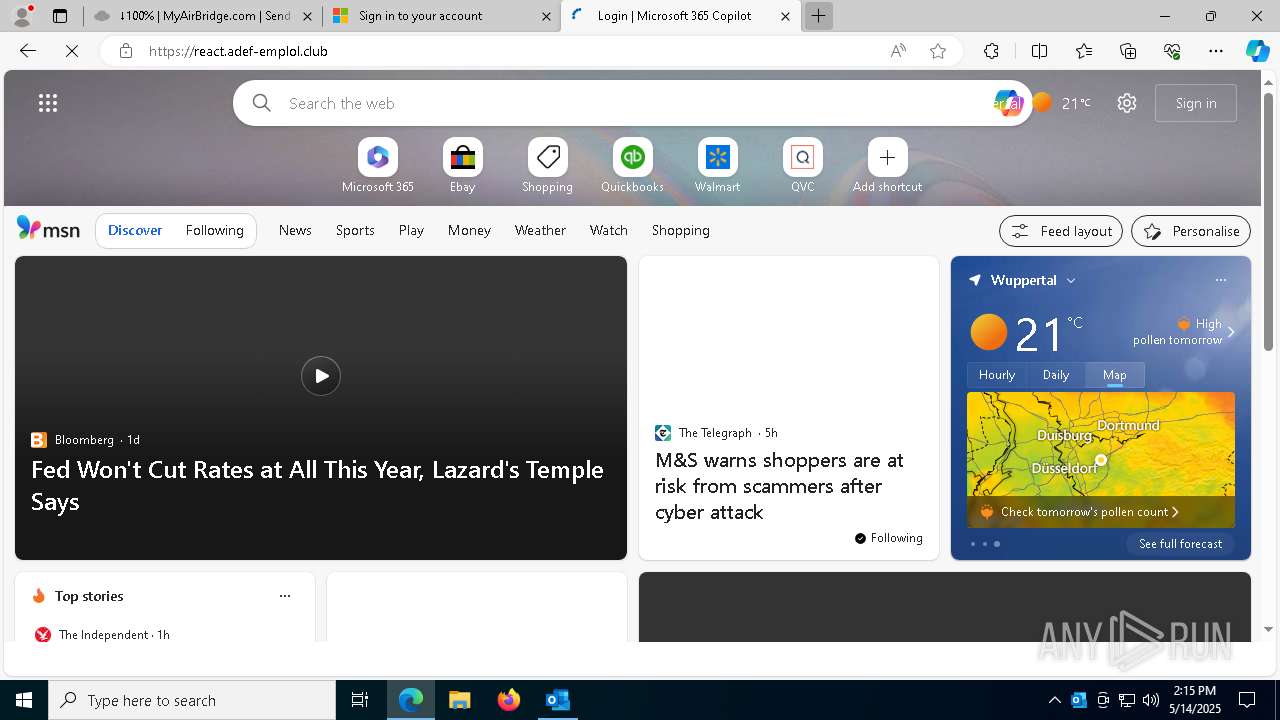The height and width of the screenshot is (720, 1280).
Task: Click the Sign in button
Action: coord(1196,103)
